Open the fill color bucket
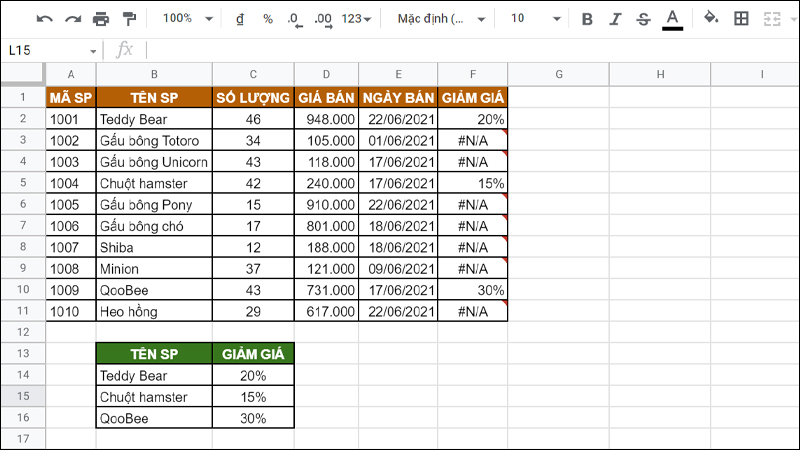This screenshot has width=800, height=450. pyautogui.click(x=711, y=18)
